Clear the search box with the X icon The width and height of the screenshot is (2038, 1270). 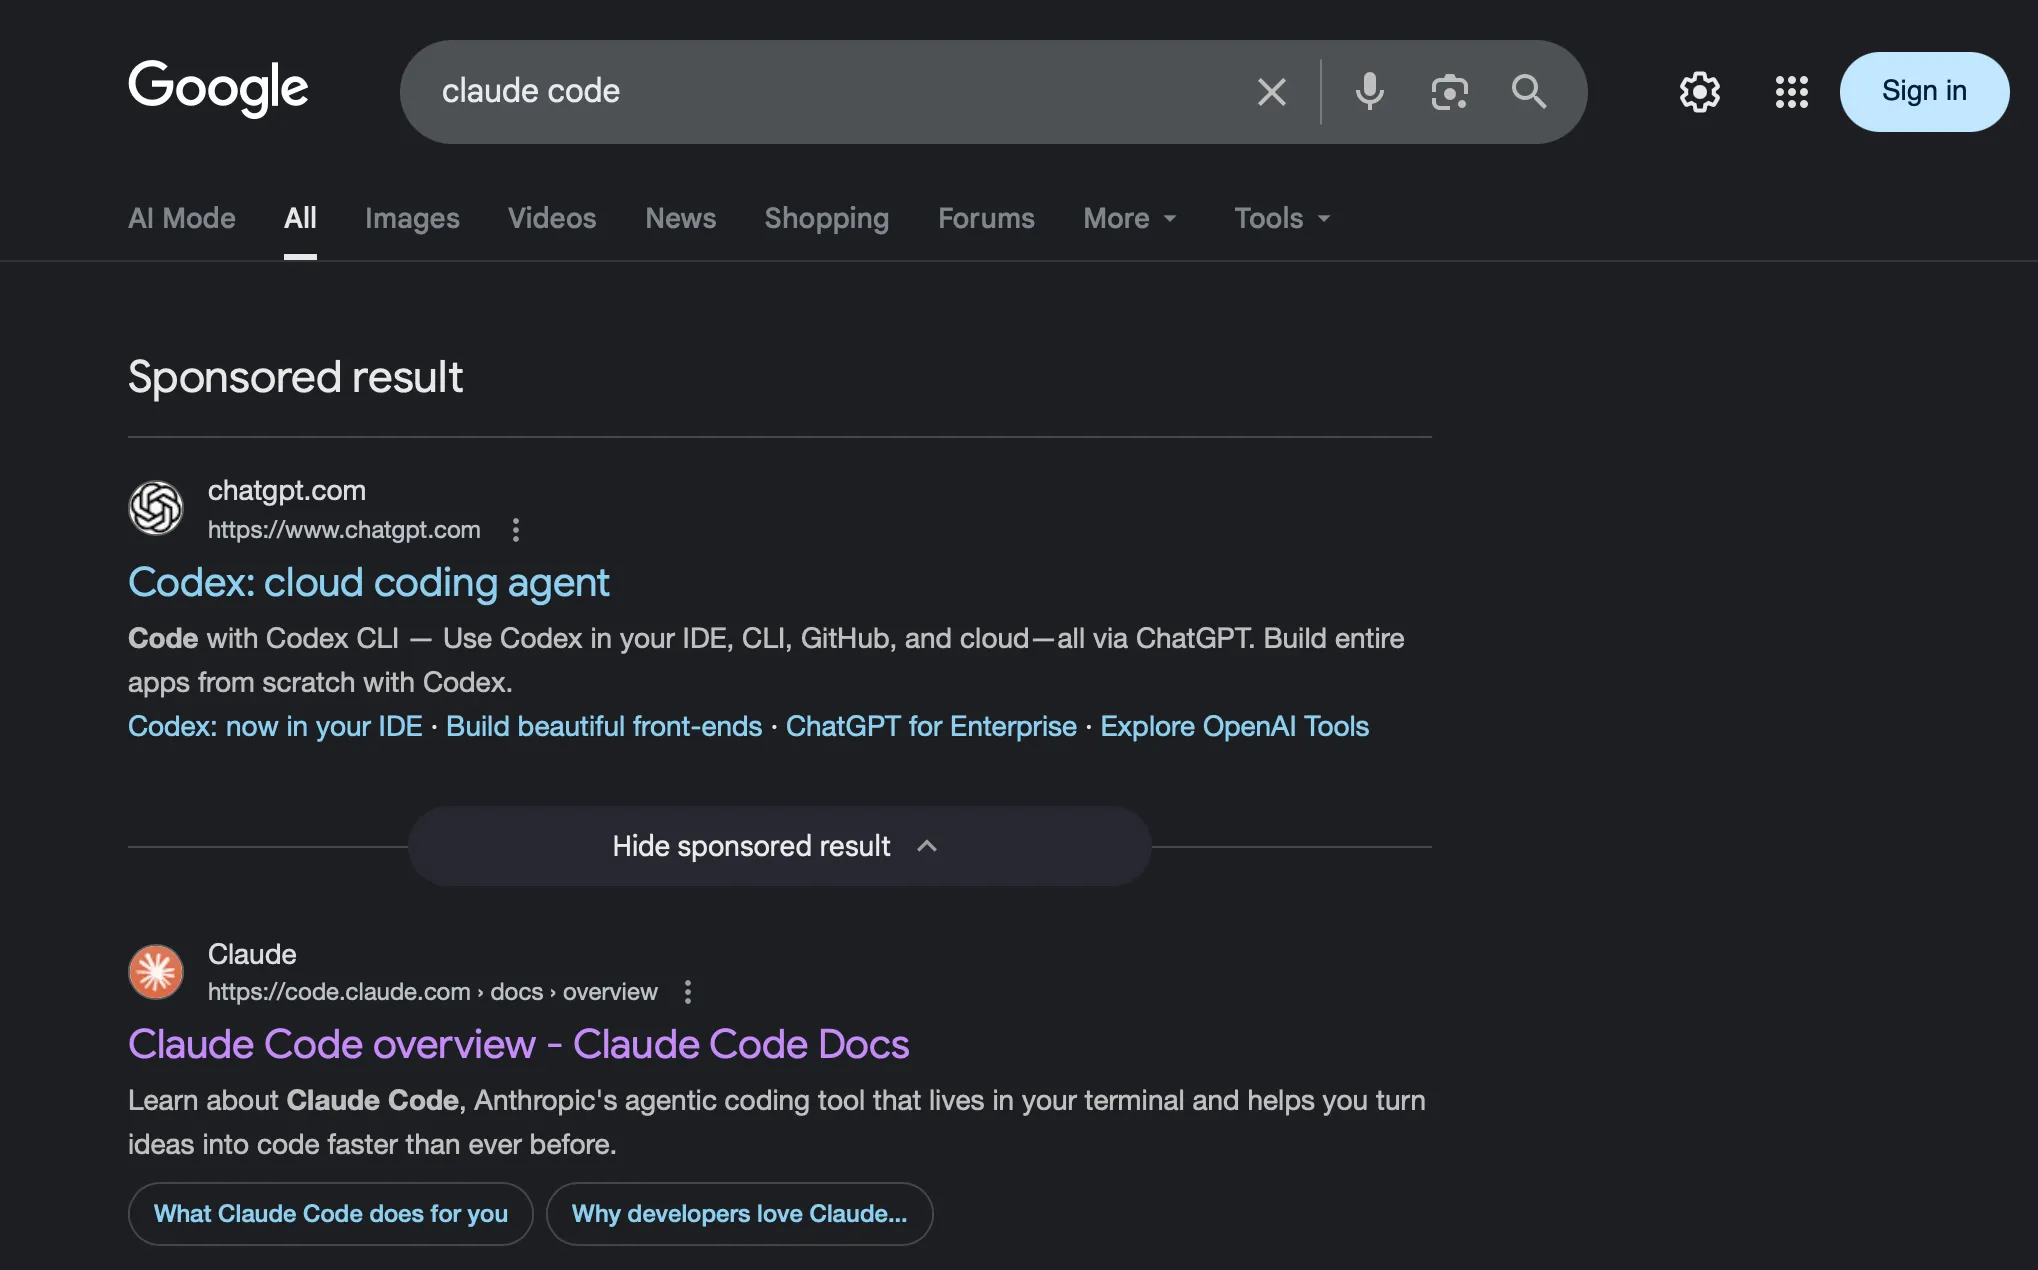pyautogui.click(x=1271, y=92)
